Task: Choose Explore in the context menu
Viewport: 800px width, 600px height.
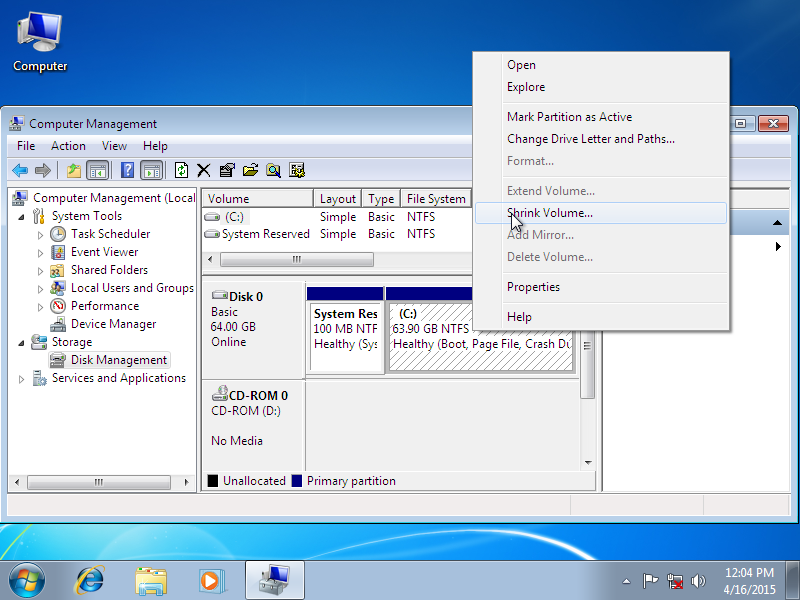Action: pos(601,87)
